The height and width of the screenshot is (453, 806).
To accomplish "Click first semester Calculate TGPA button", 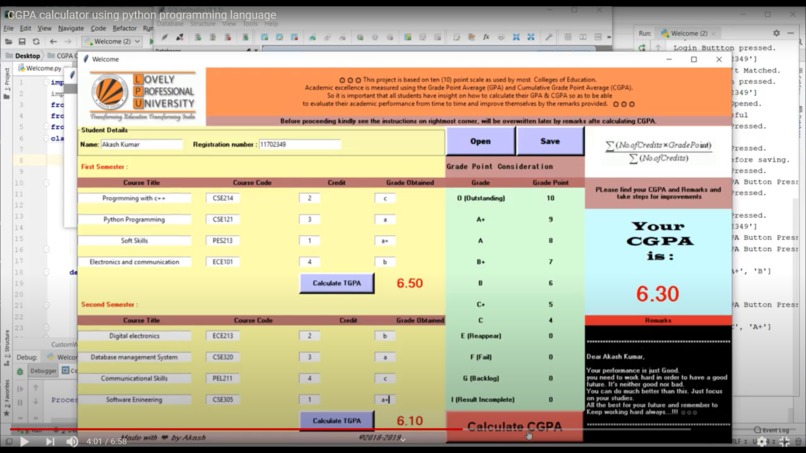I will pyautogui.click(x=337, y=283).
